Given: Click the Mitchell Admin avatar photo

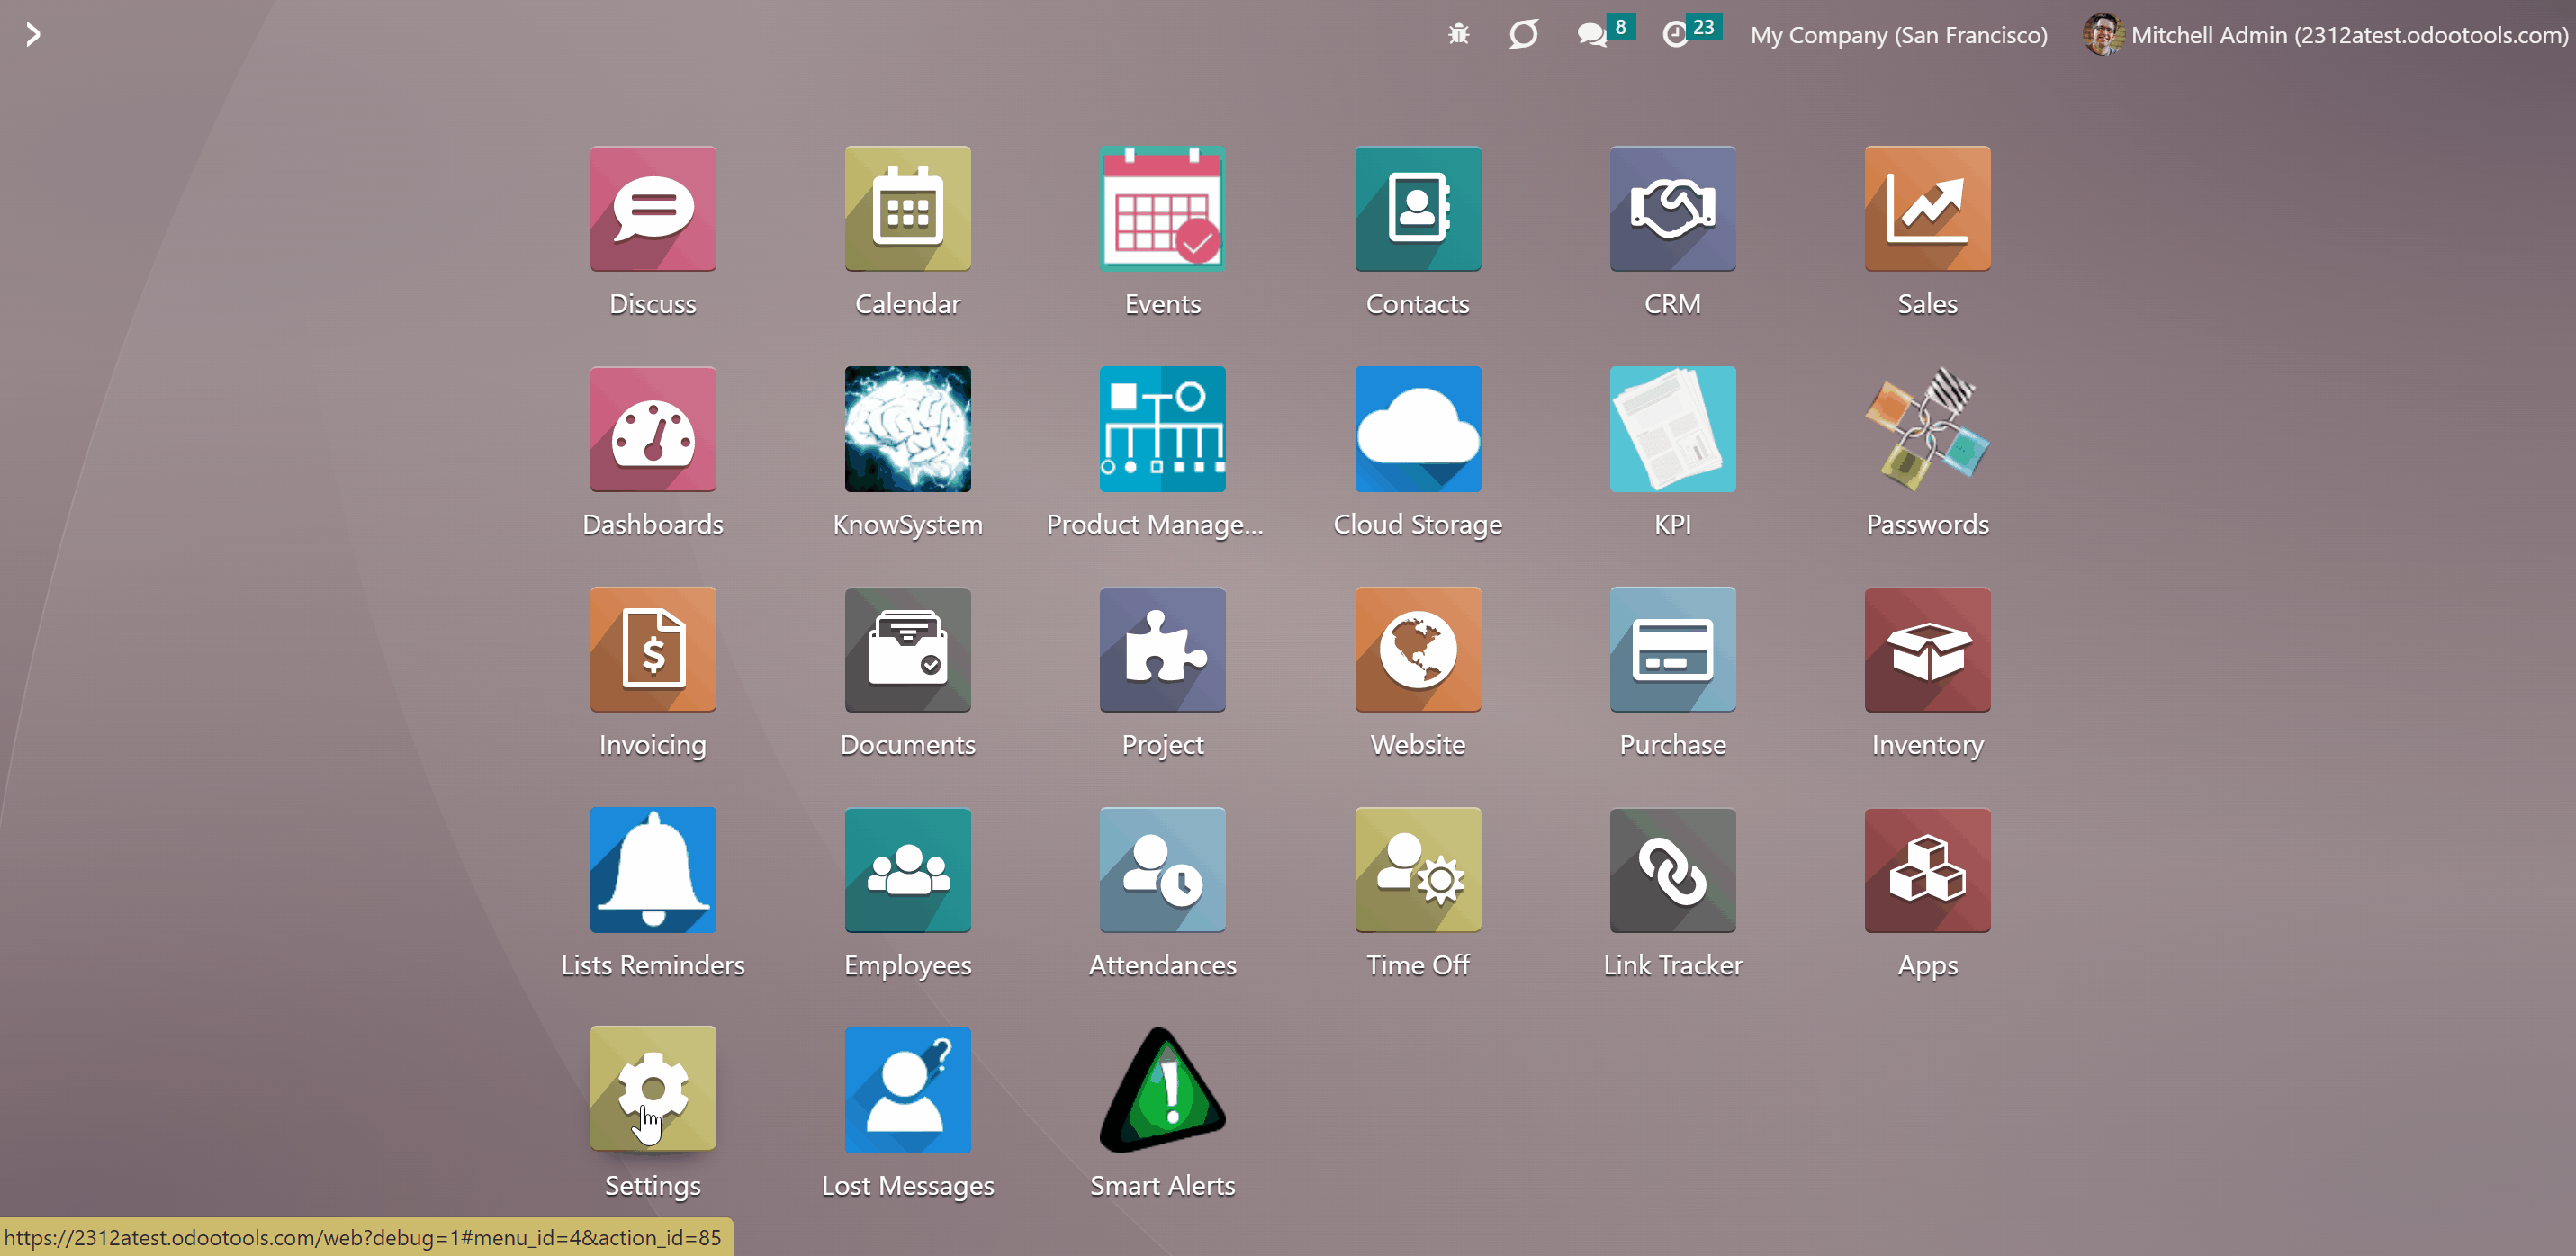Looking at the screenshot, I should pos(2103,35).
